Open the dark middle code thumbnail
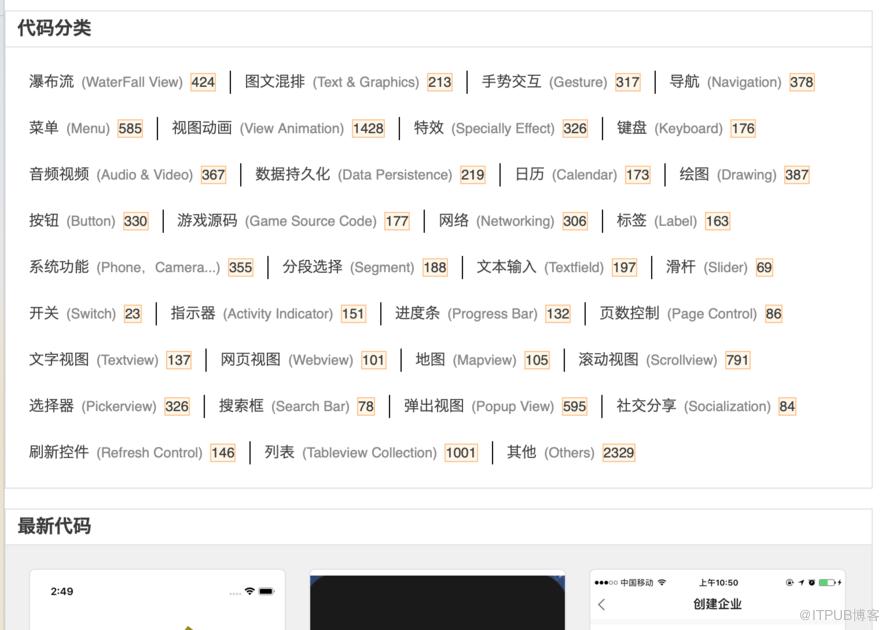The height and width of the screenshot is (630, 889). click(437, 601)
